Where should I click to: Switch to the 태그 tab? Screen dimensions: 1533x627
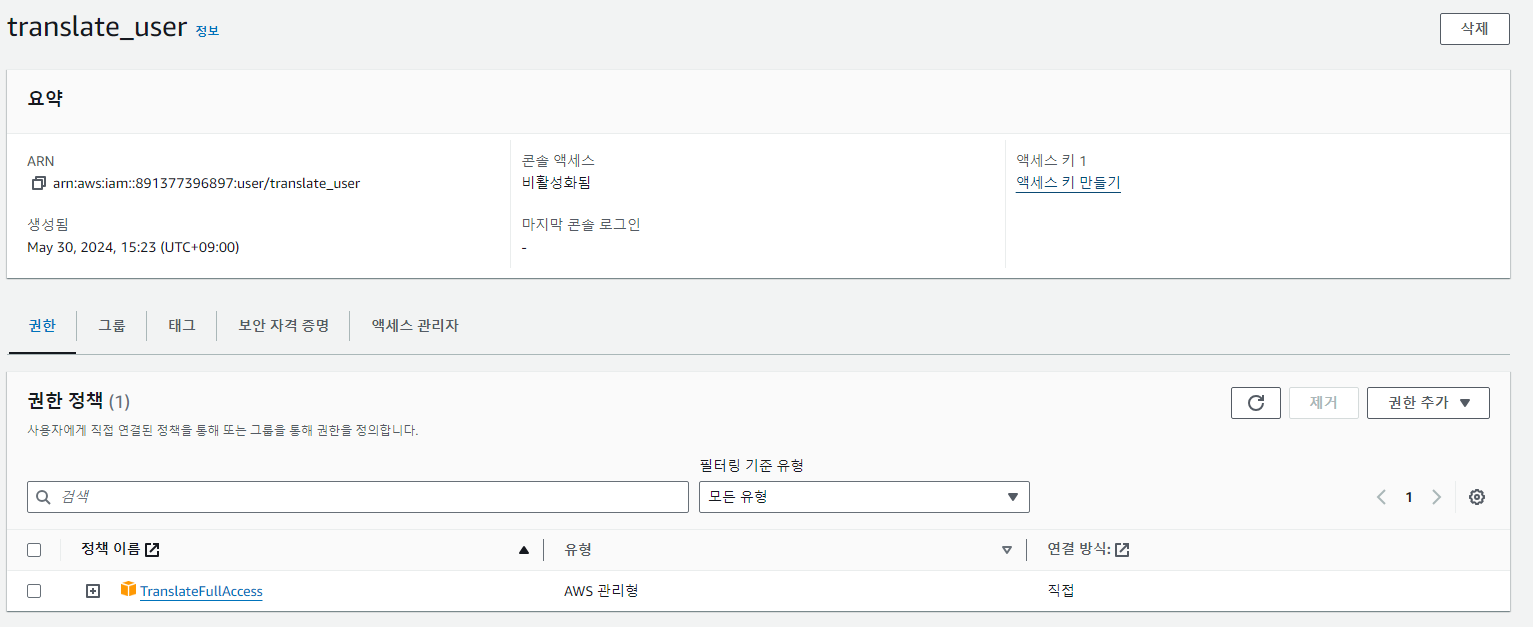pyautogui.click(x=182, y=326)
